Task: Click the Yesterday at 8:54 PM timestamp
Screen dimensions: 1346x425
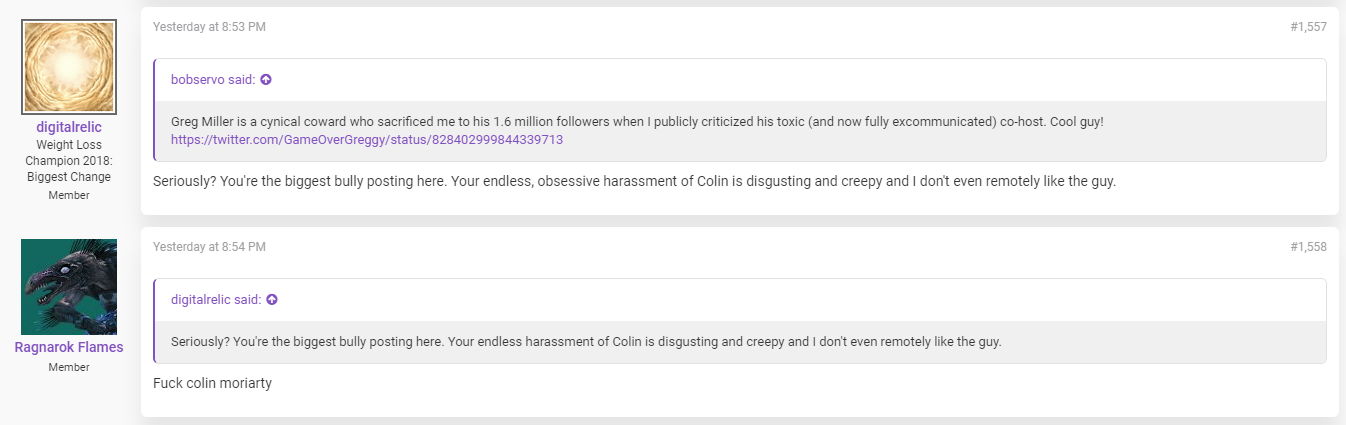Action: [209, 247]
